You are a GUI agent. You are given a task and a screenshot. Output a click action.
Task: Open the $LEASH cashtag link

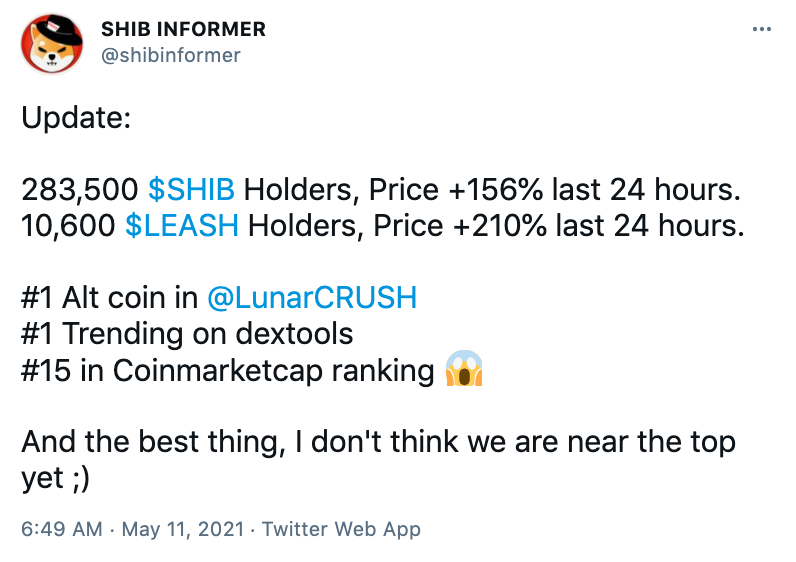coord(182,226)
